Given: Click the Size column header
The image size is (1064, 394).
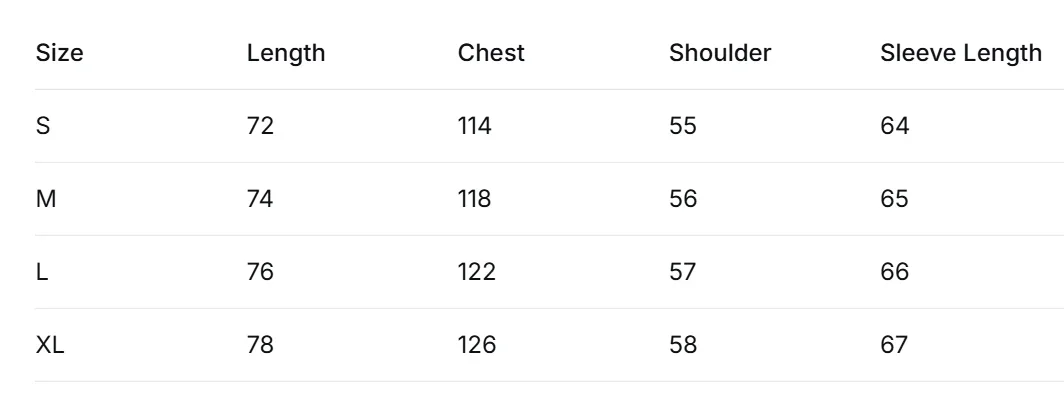Looking at the screenshot, I should pos(59,53).
